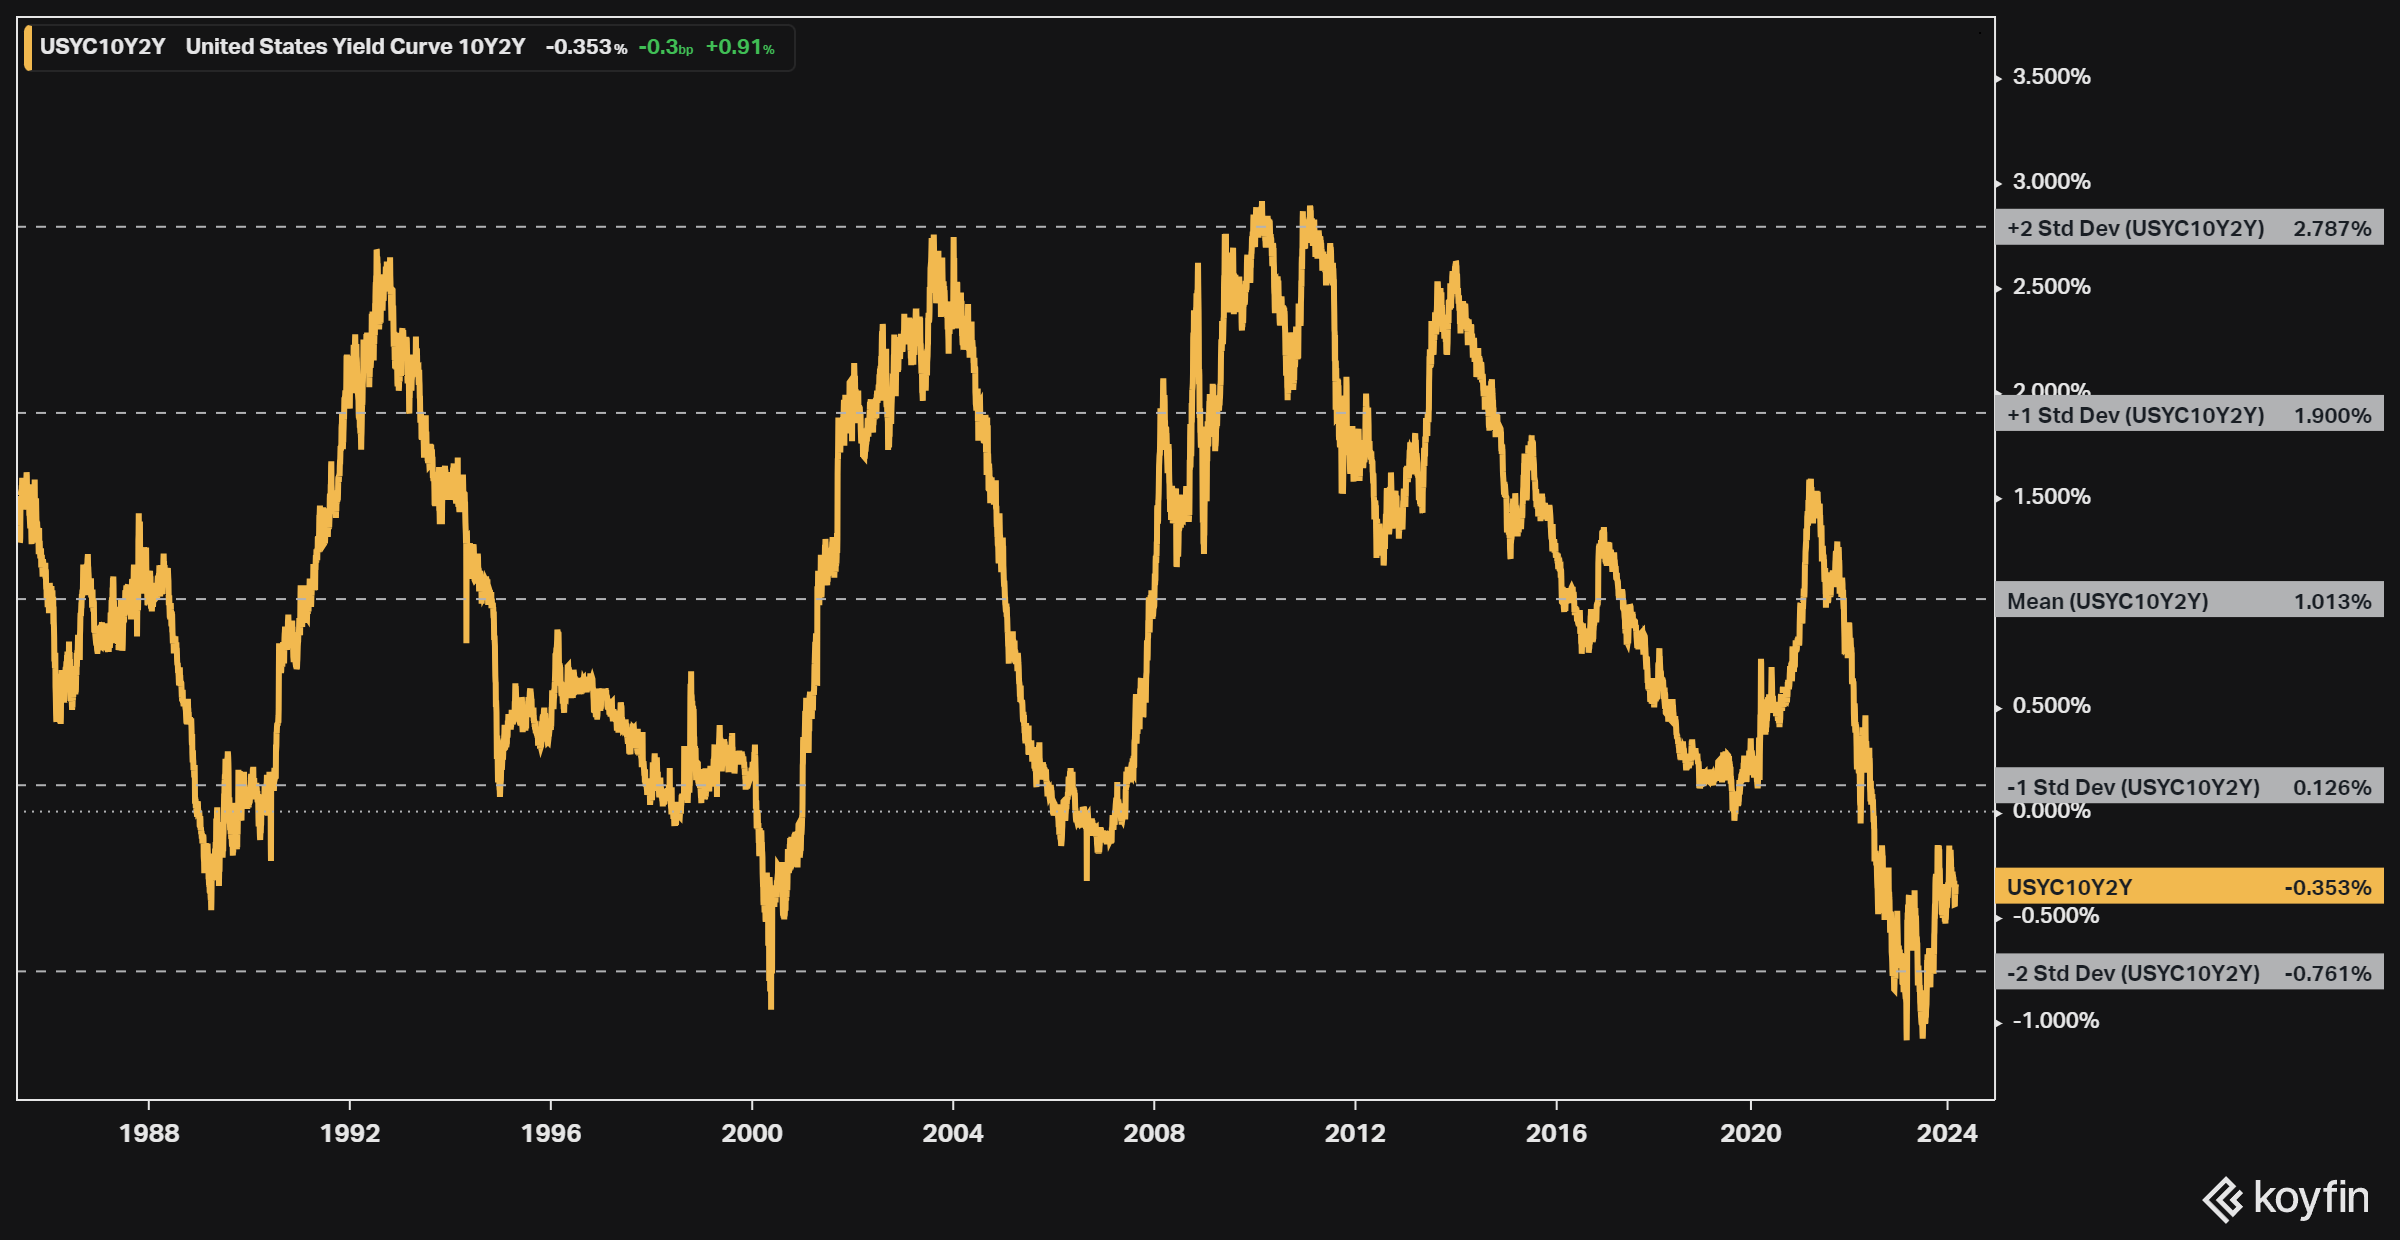Select the -1 Std Dev 0.126% label
Image resolution: width=2400 pixels, height=1240 pixels.
click(2188, 787)
